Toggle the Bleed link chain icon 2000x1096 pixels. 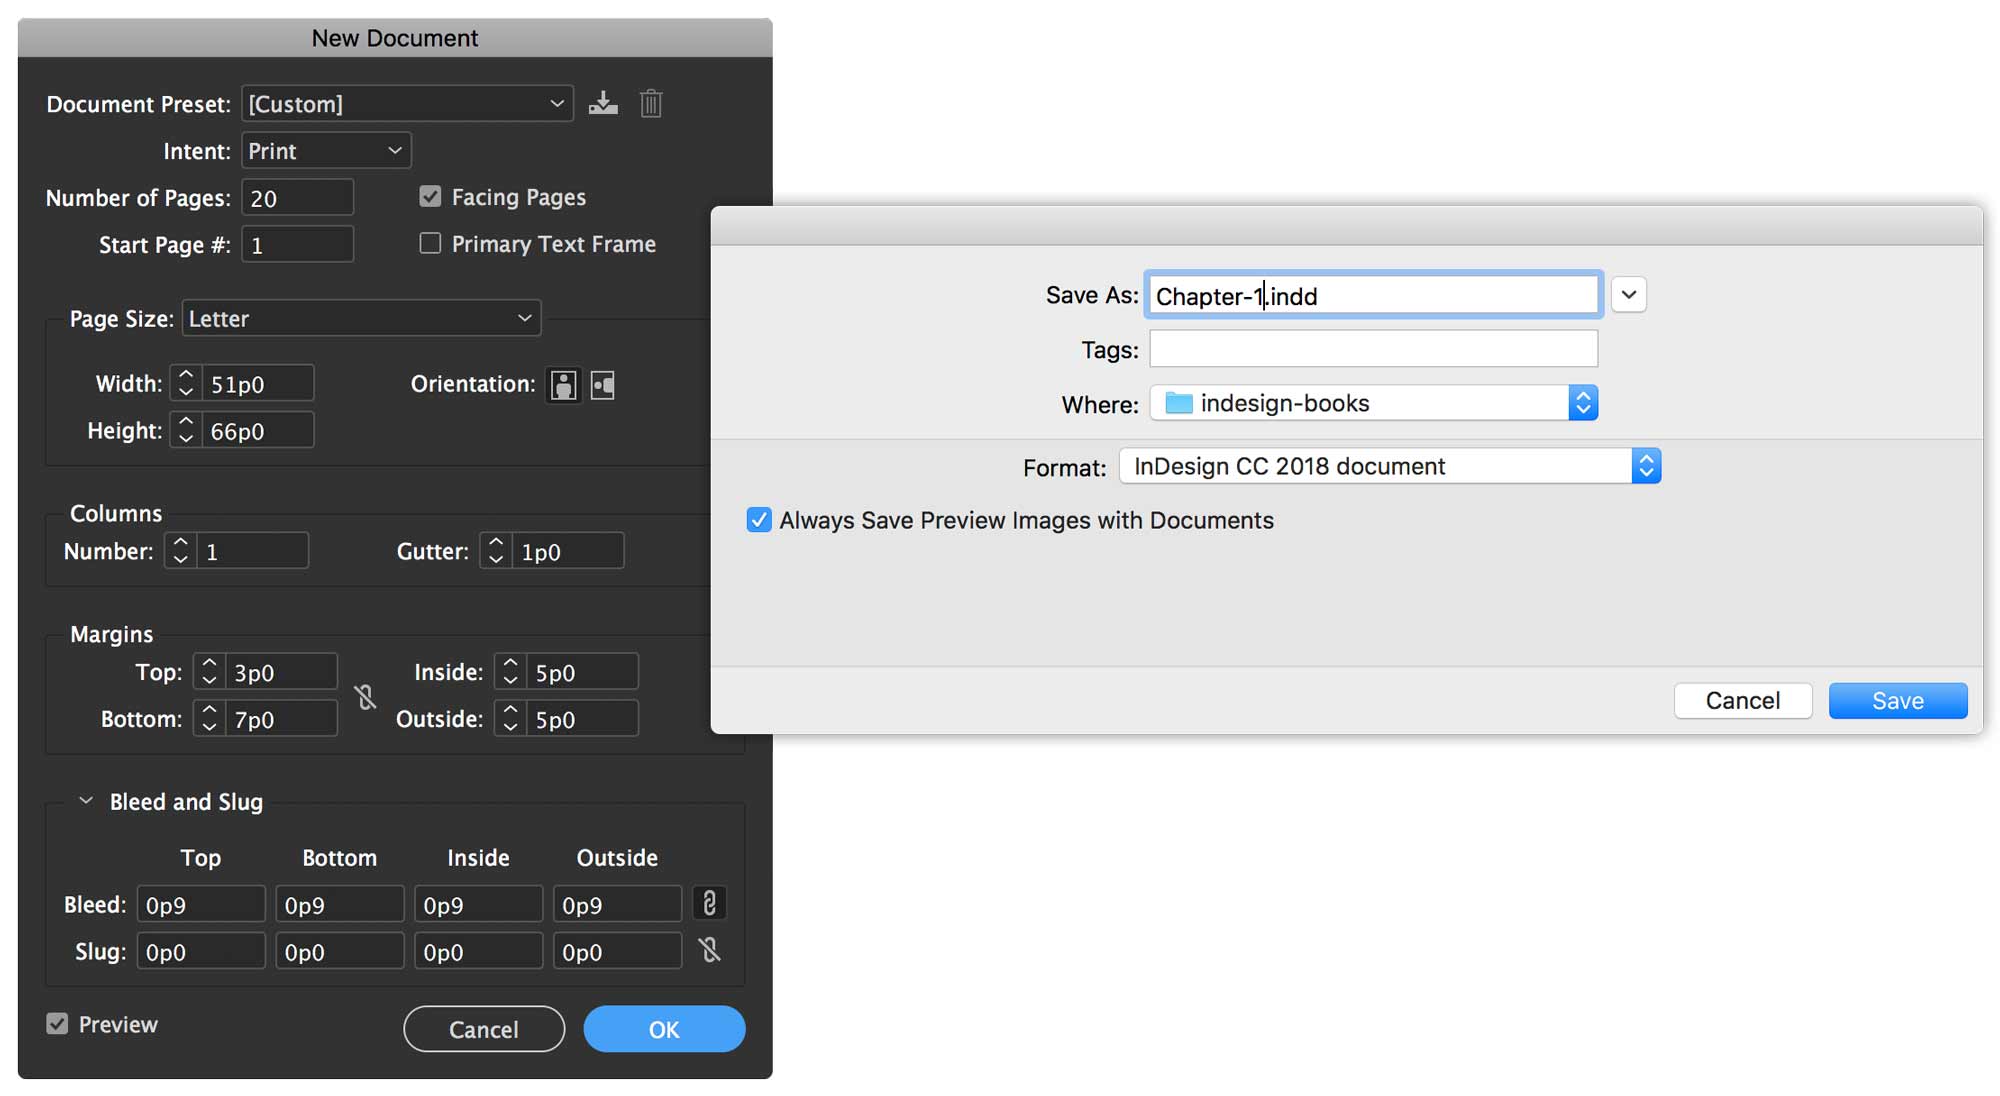coord(709,904)
